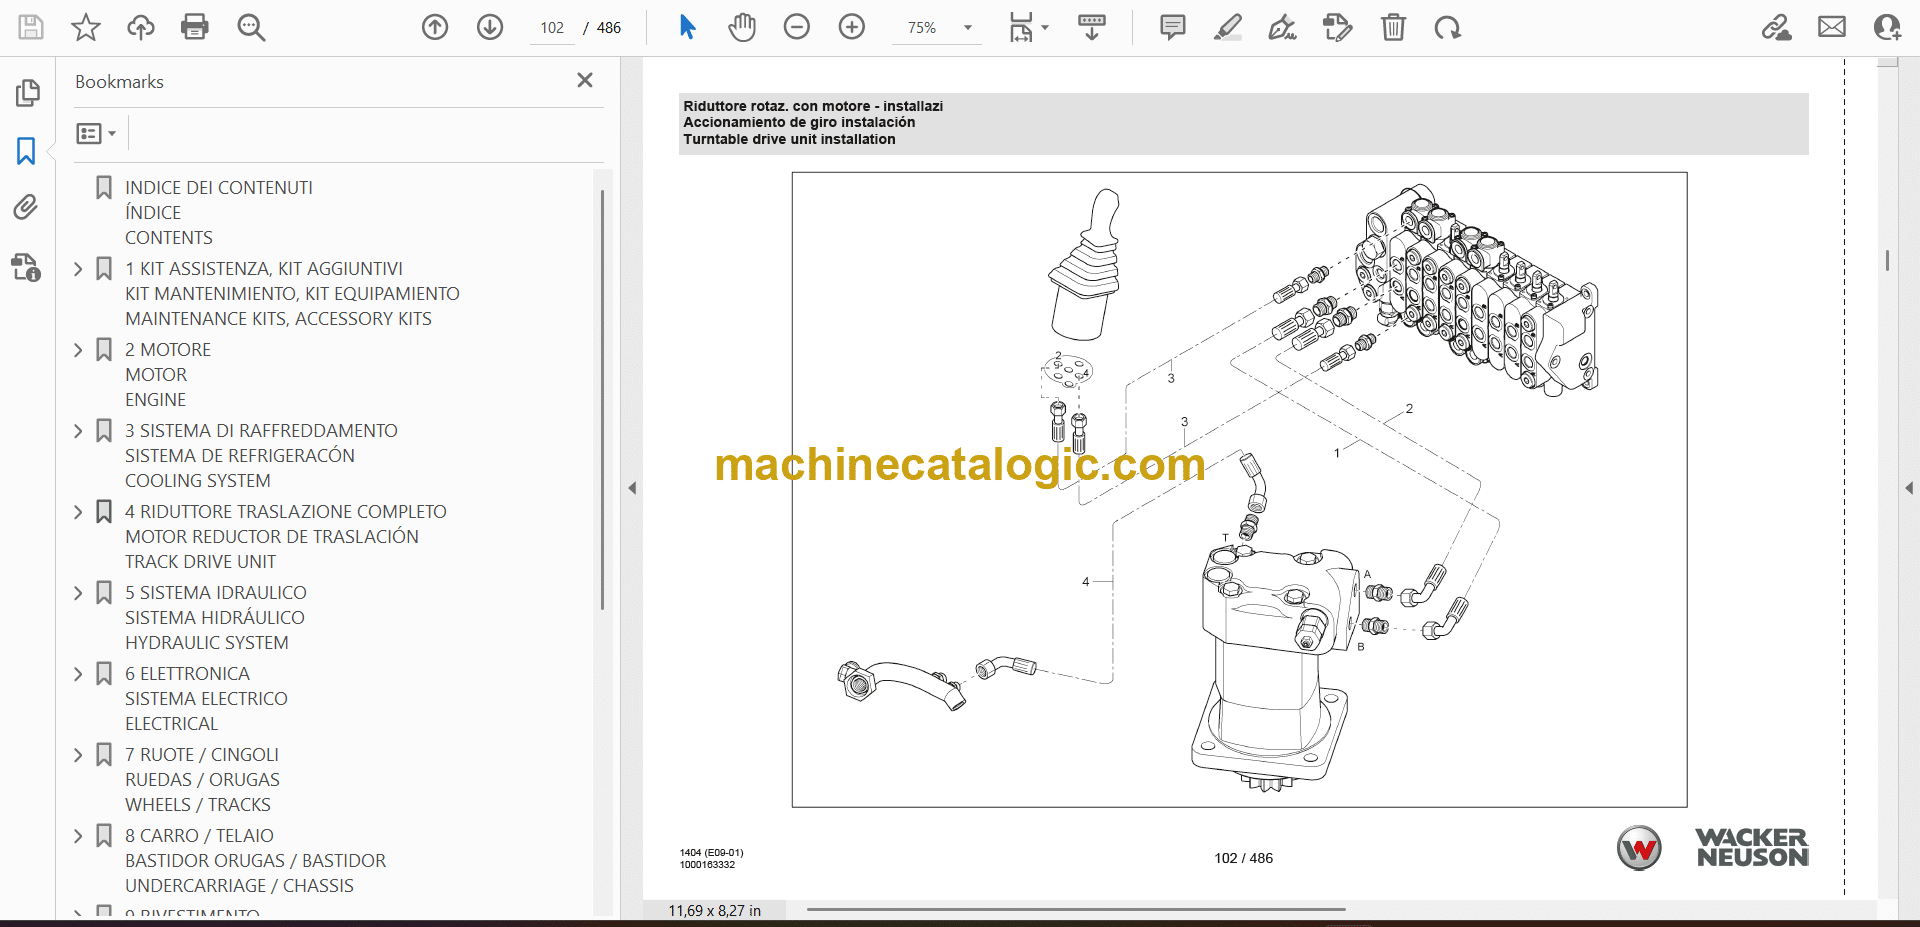Go to the previous page

tap(435, 27)
